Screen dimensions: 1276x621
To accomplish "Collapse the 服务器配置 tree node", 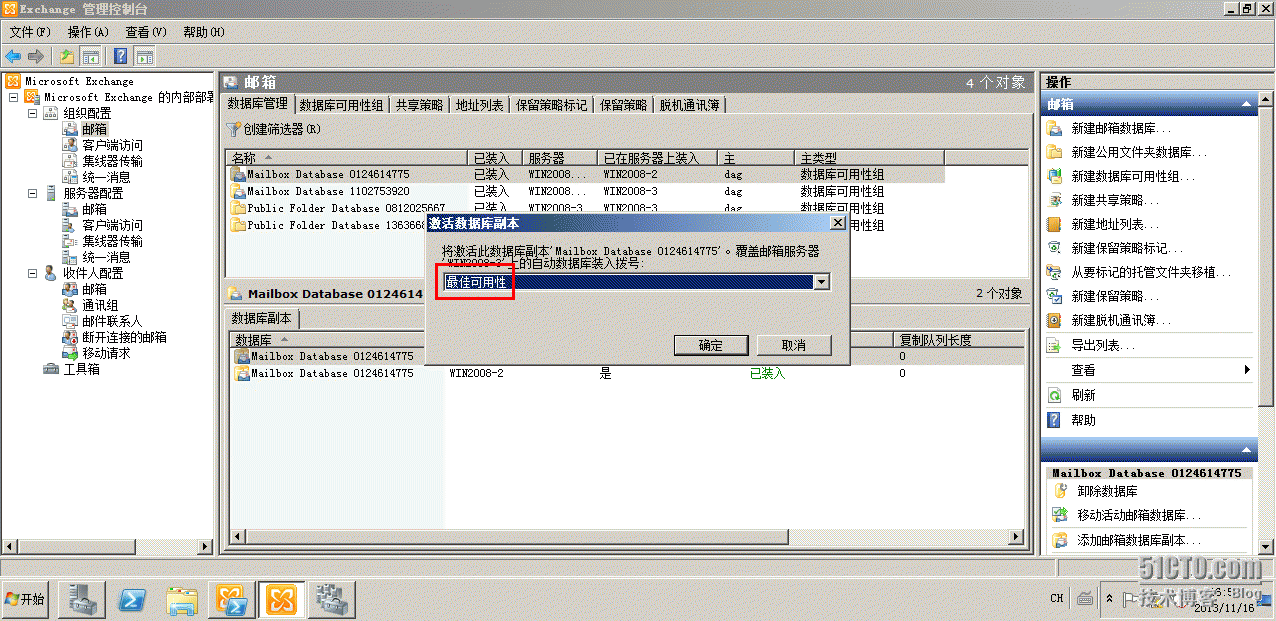I will (x=33, y=193).
